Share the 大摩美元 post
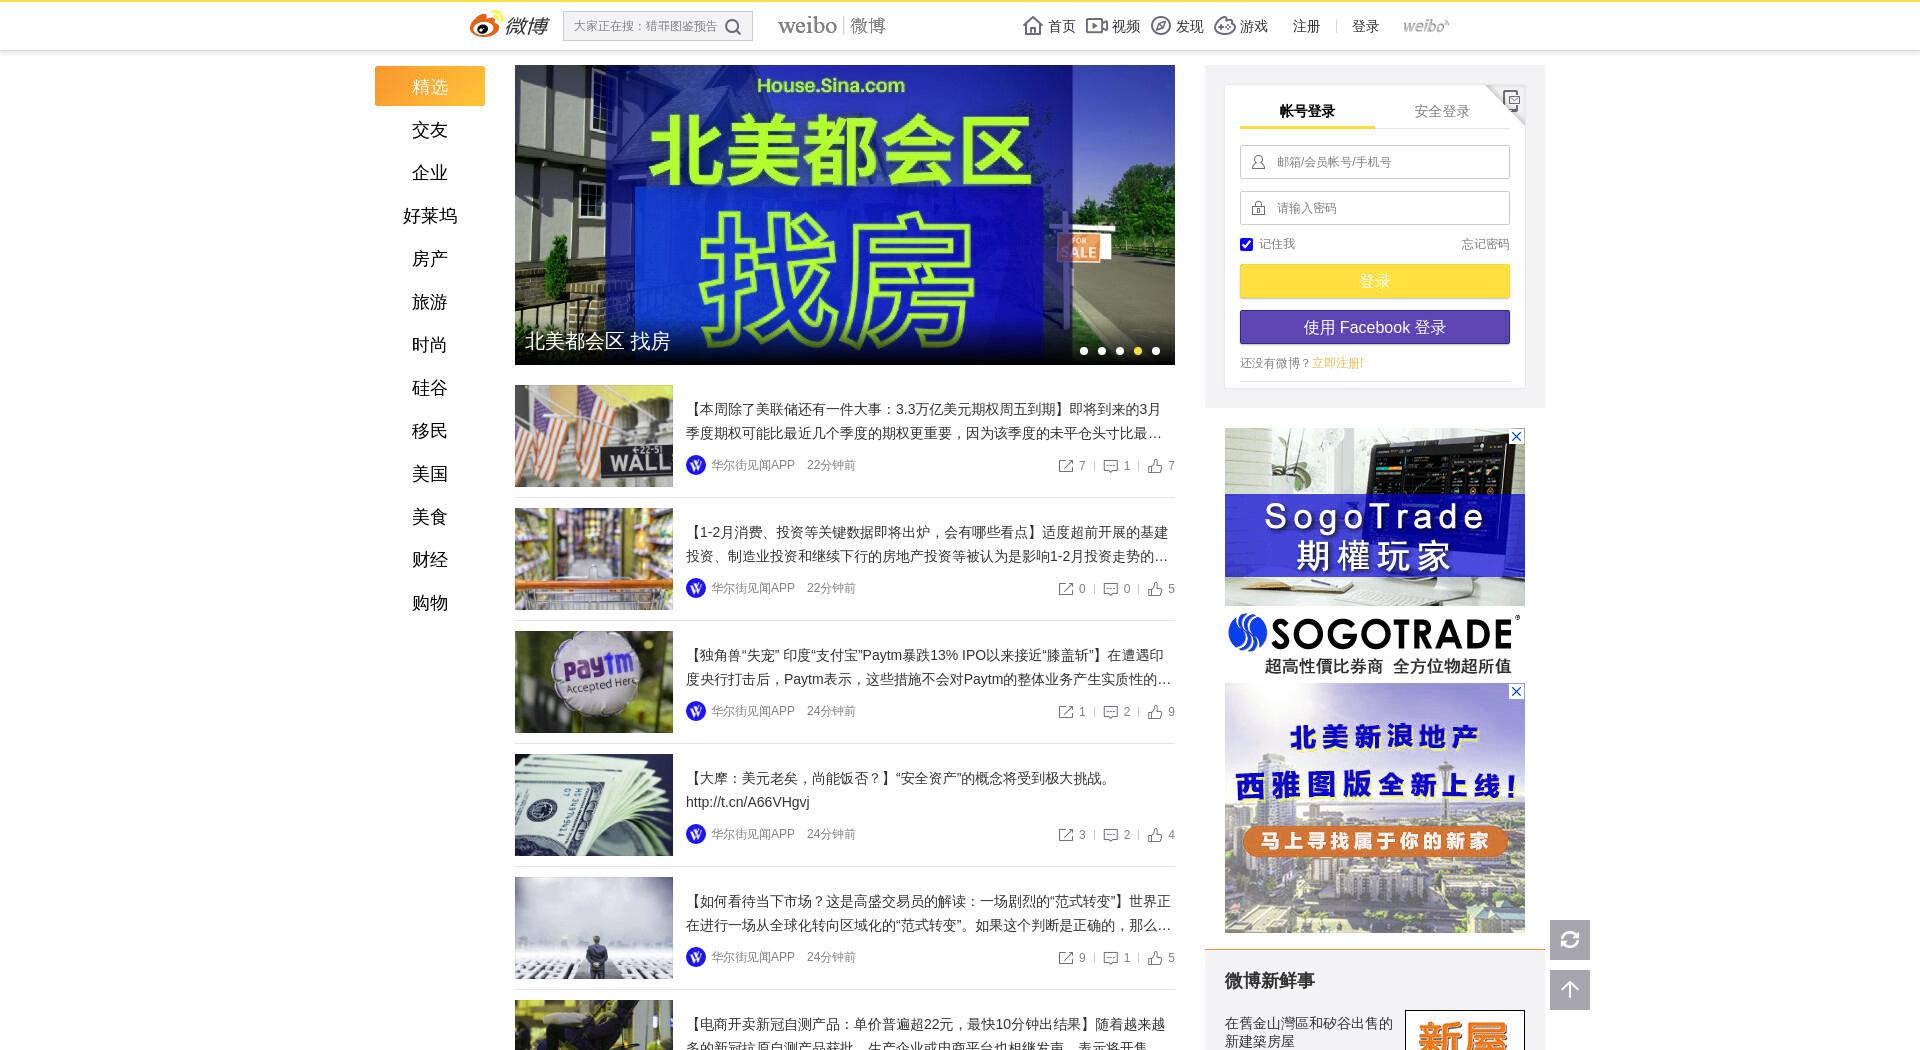The height and width of the screenshot is (1050, 1920). pos(1072,835)
